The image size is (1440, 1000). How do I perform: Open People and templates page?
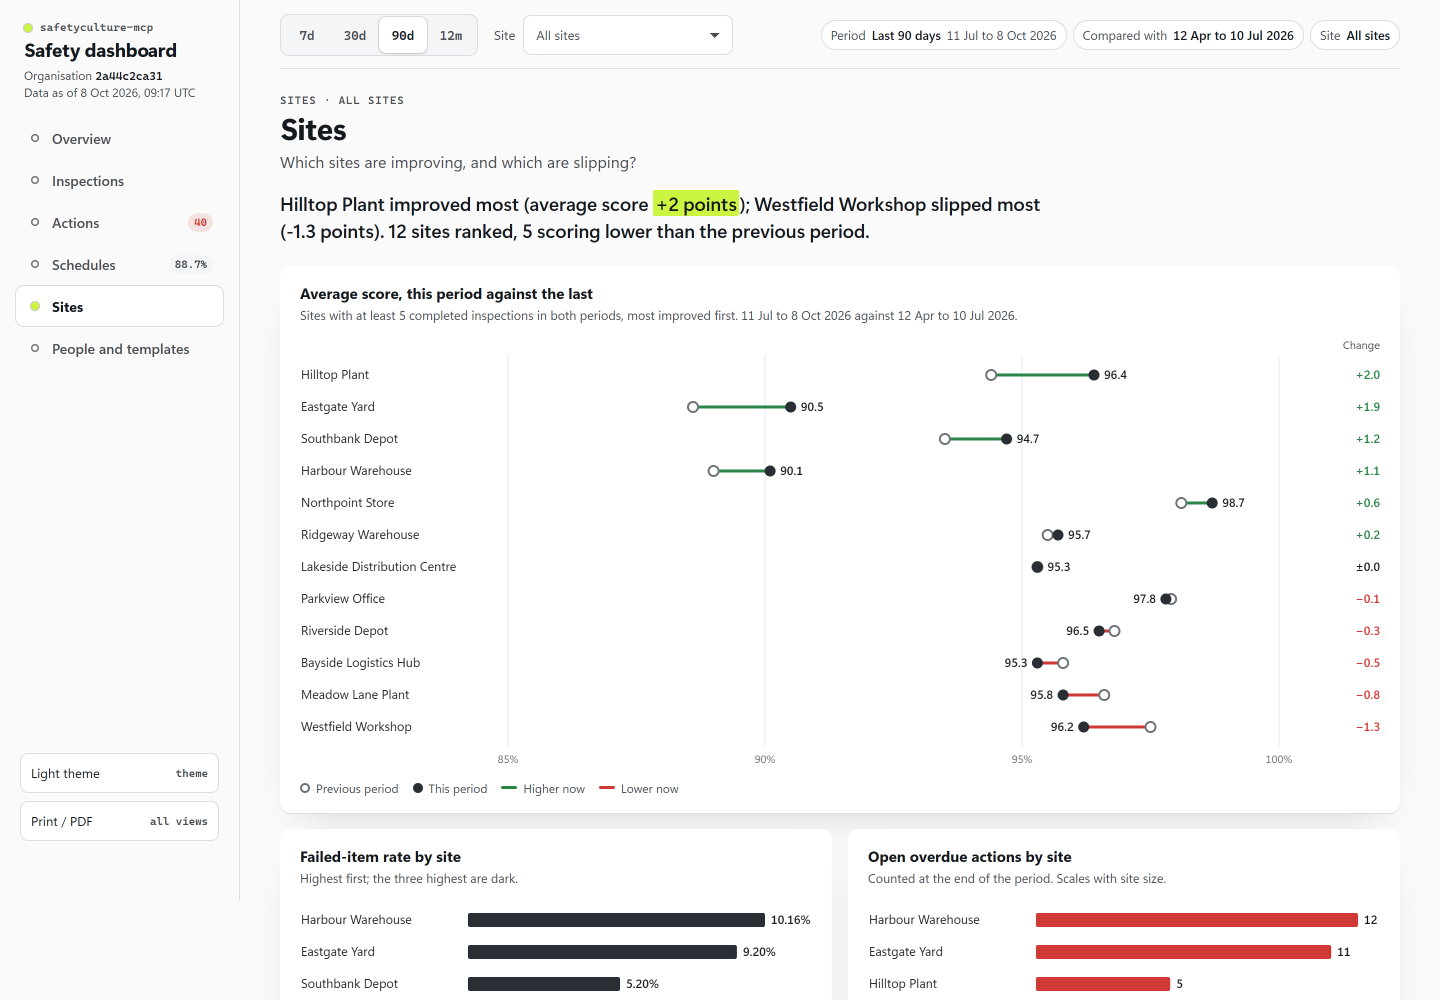point(119,349)
